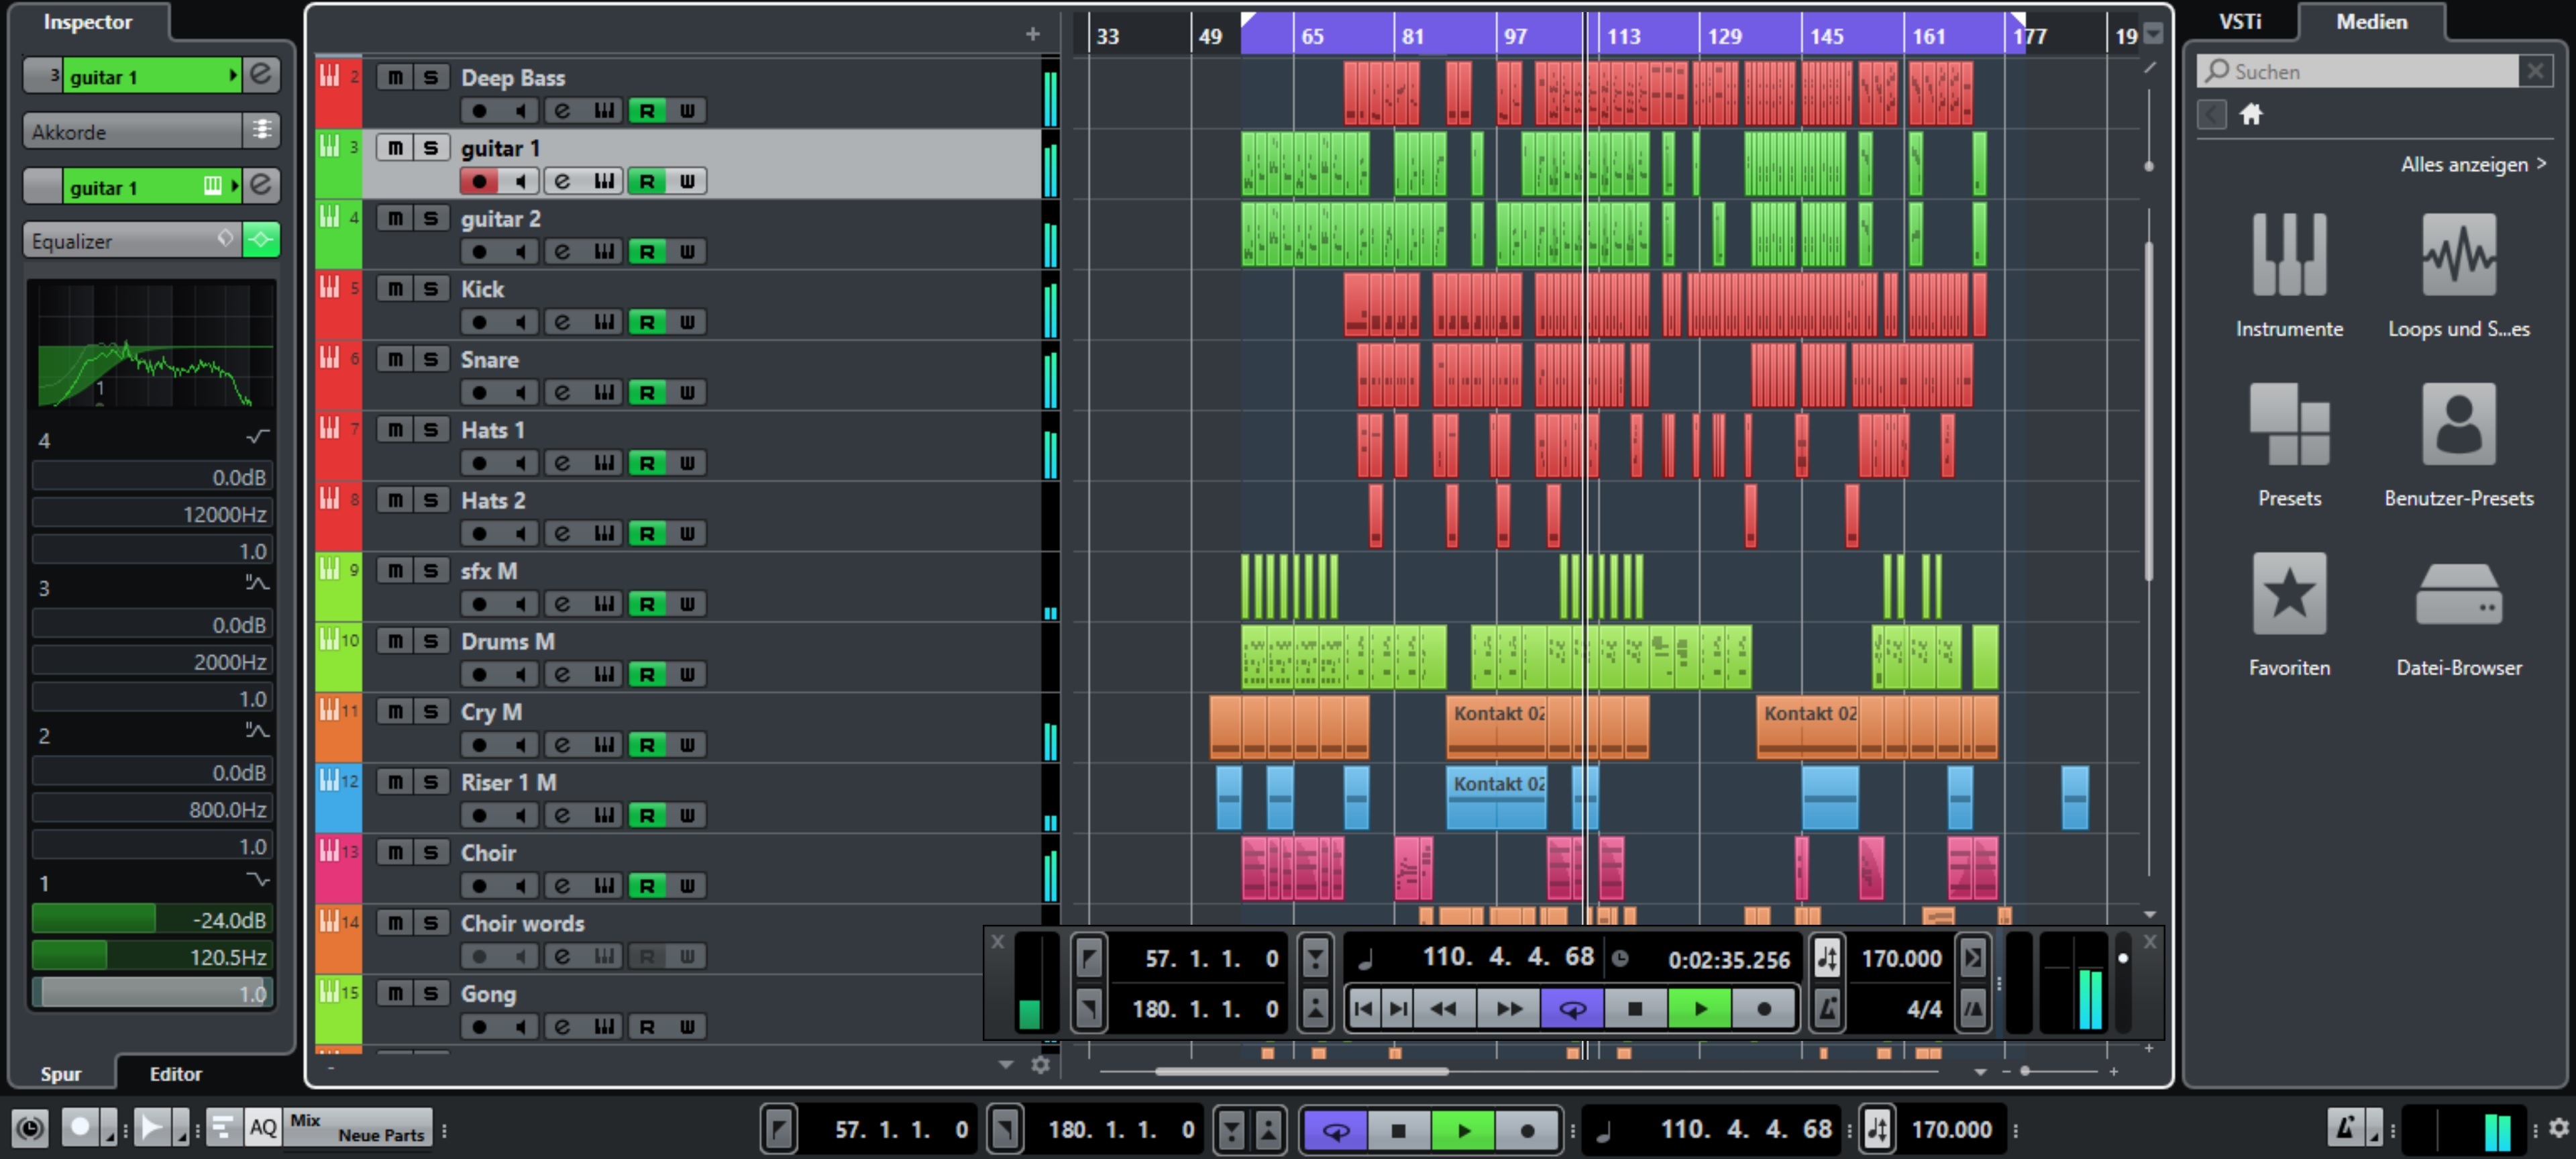Disable record enable on guitar 1
This screenshot has height=1159, width=2576.
pos(479,182)
